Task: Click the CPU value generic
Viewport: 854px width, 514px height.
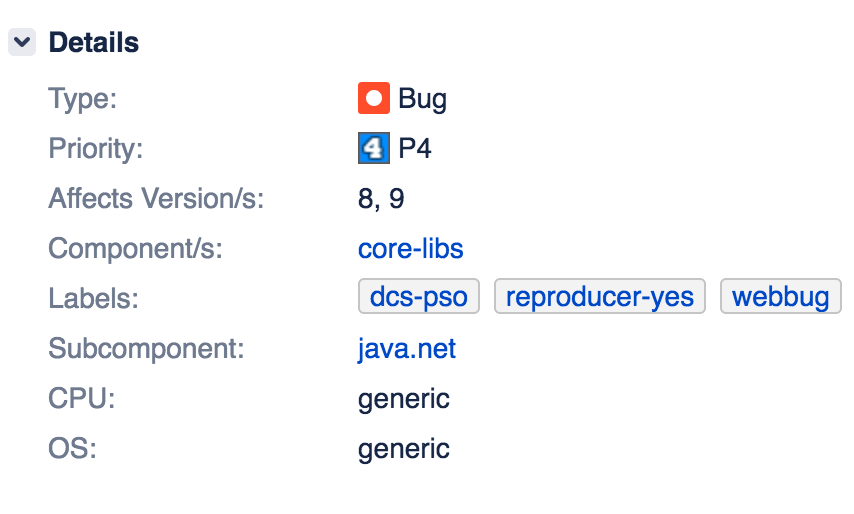Action: tap(403, 399)
